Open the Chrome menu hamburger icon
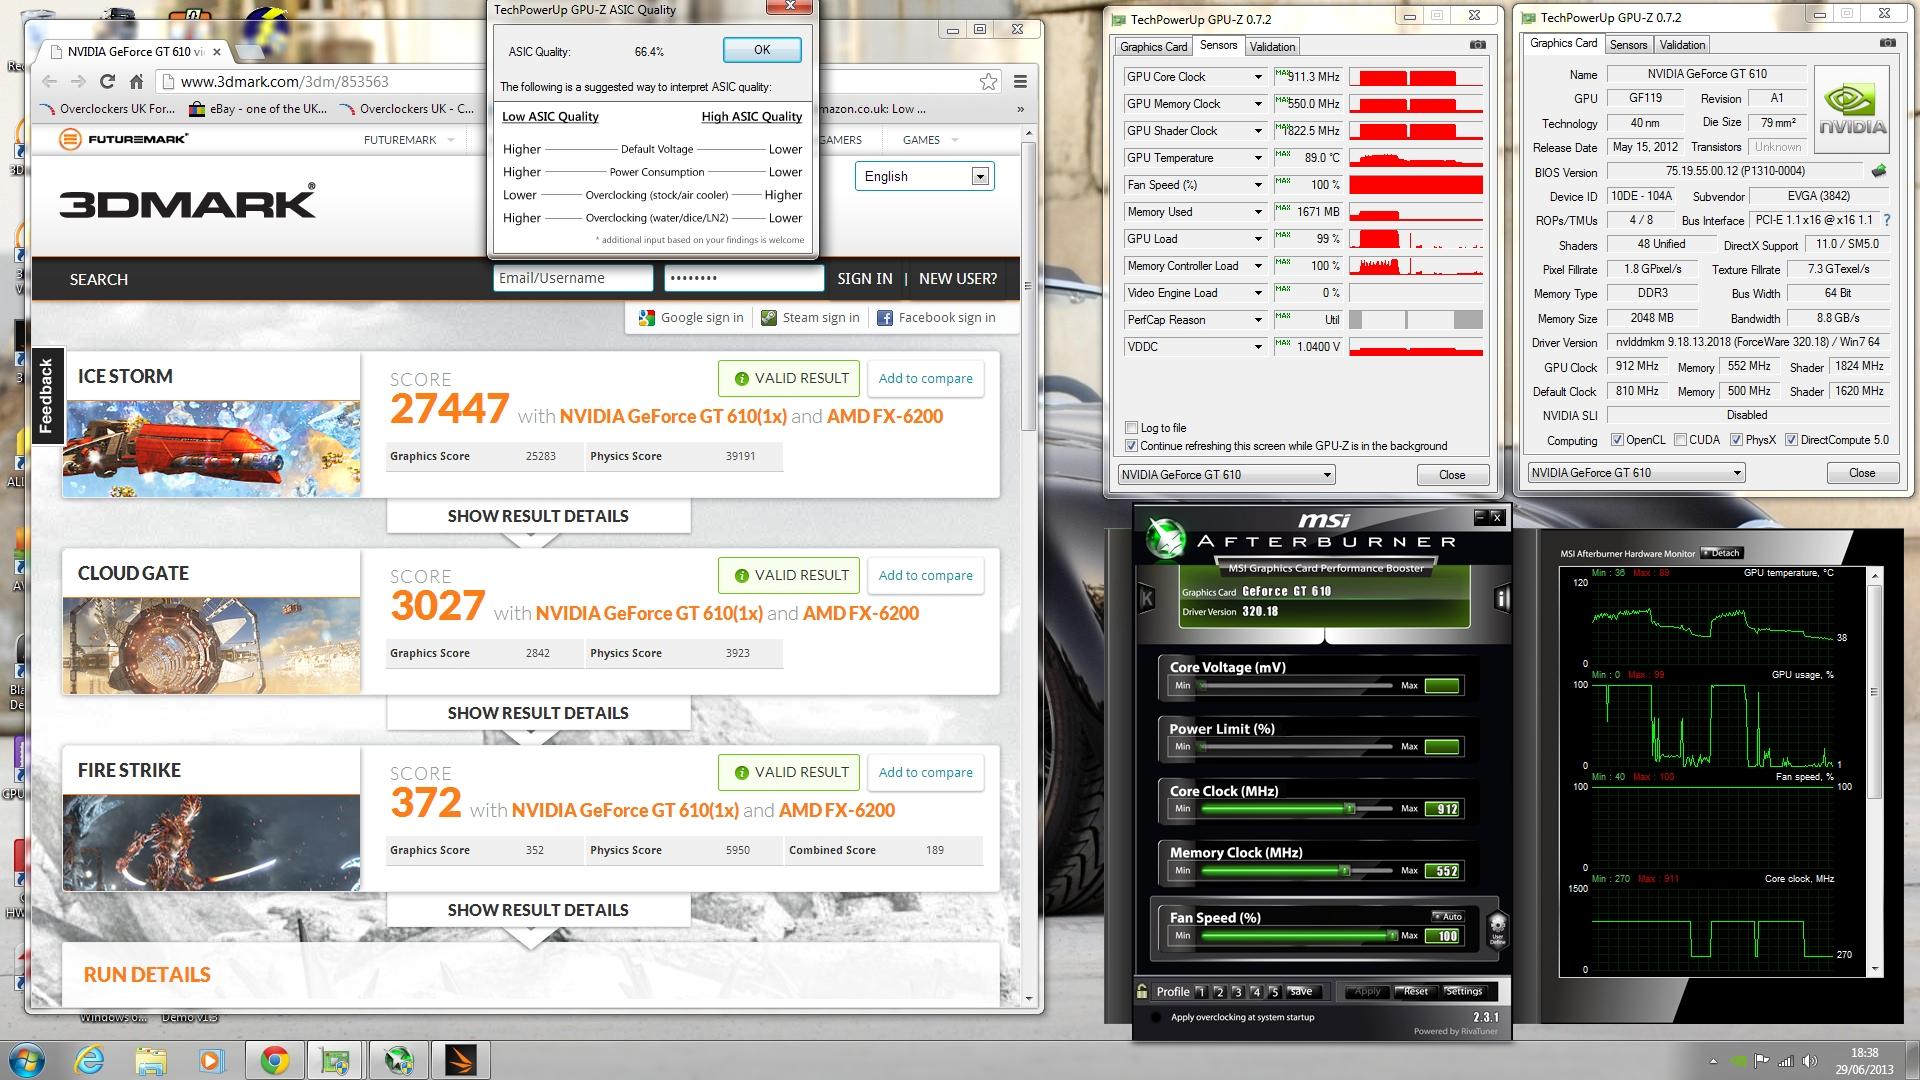1920x1080 pixels. 1020,82
